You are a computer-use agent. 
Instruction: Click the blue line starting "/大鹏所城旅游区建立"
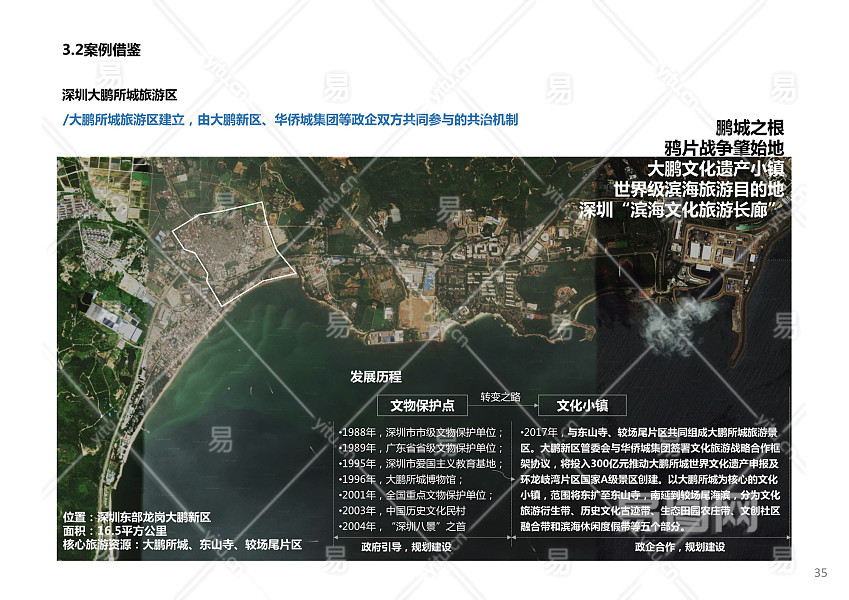(291, 120)
